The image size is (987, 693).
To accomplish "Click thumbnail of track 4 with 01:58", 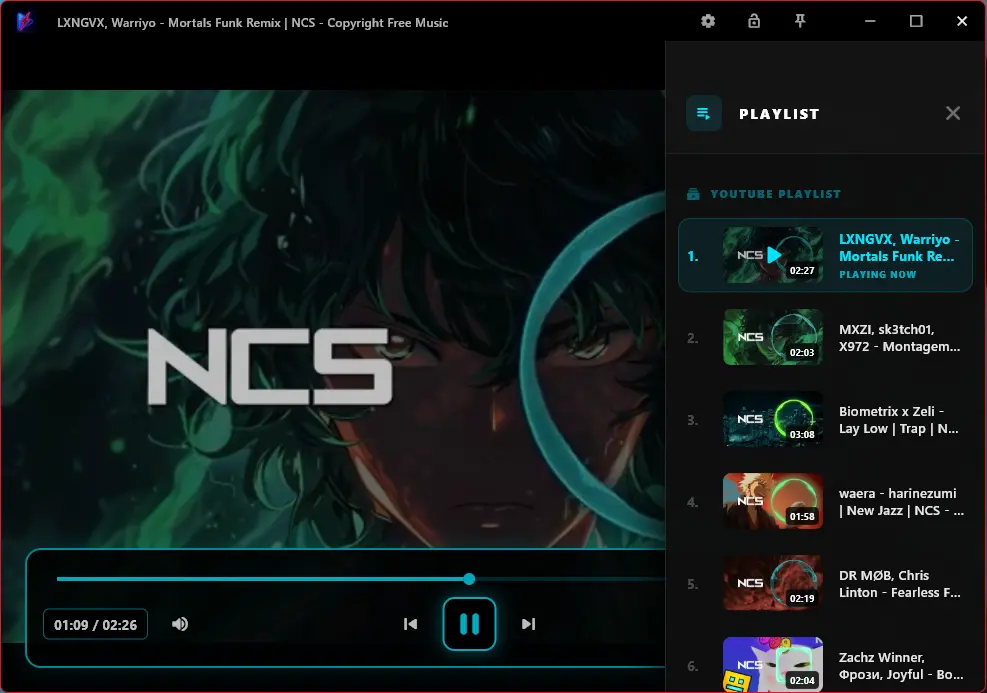I will [773, 501].
